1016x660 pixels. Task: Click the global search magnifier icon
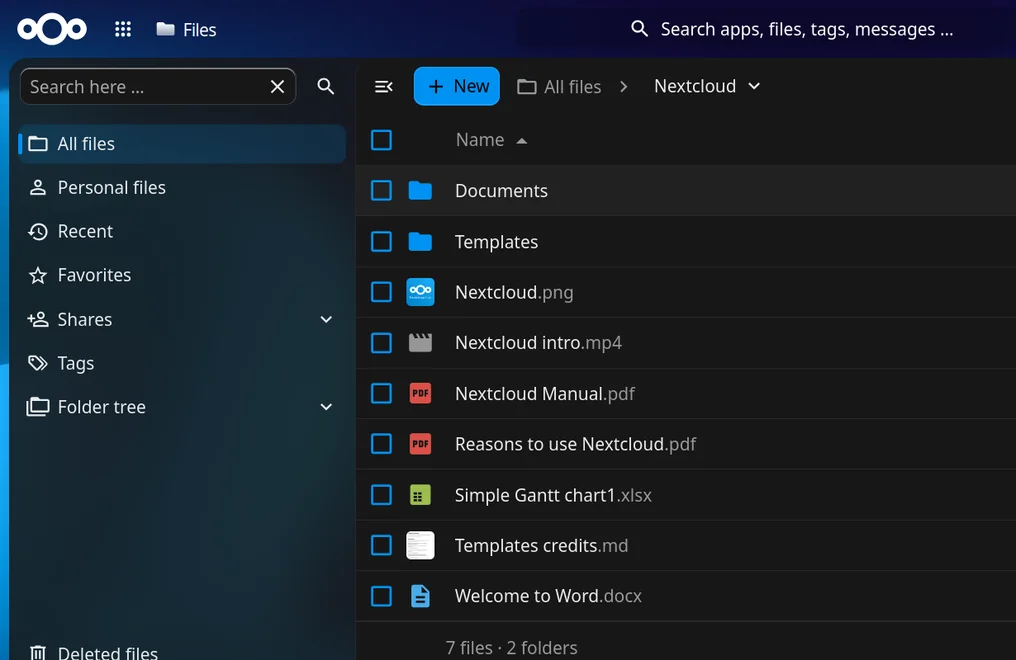click(x=639, y=28)
